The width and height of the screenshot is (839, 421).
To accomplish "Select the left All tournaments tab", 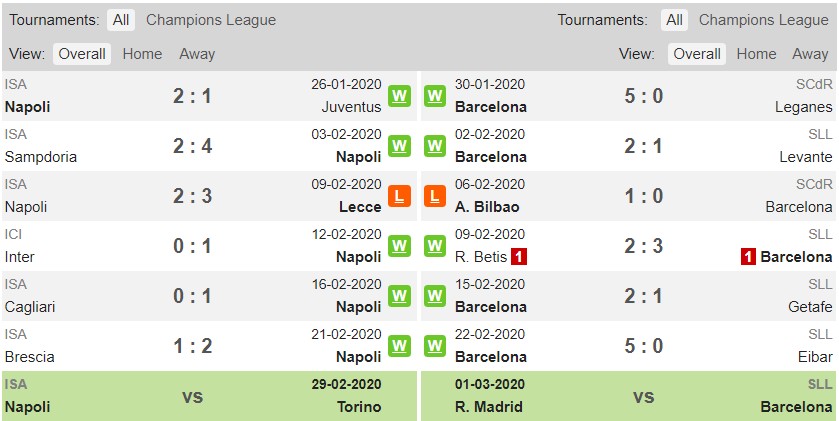I will [x=121, y=20].
